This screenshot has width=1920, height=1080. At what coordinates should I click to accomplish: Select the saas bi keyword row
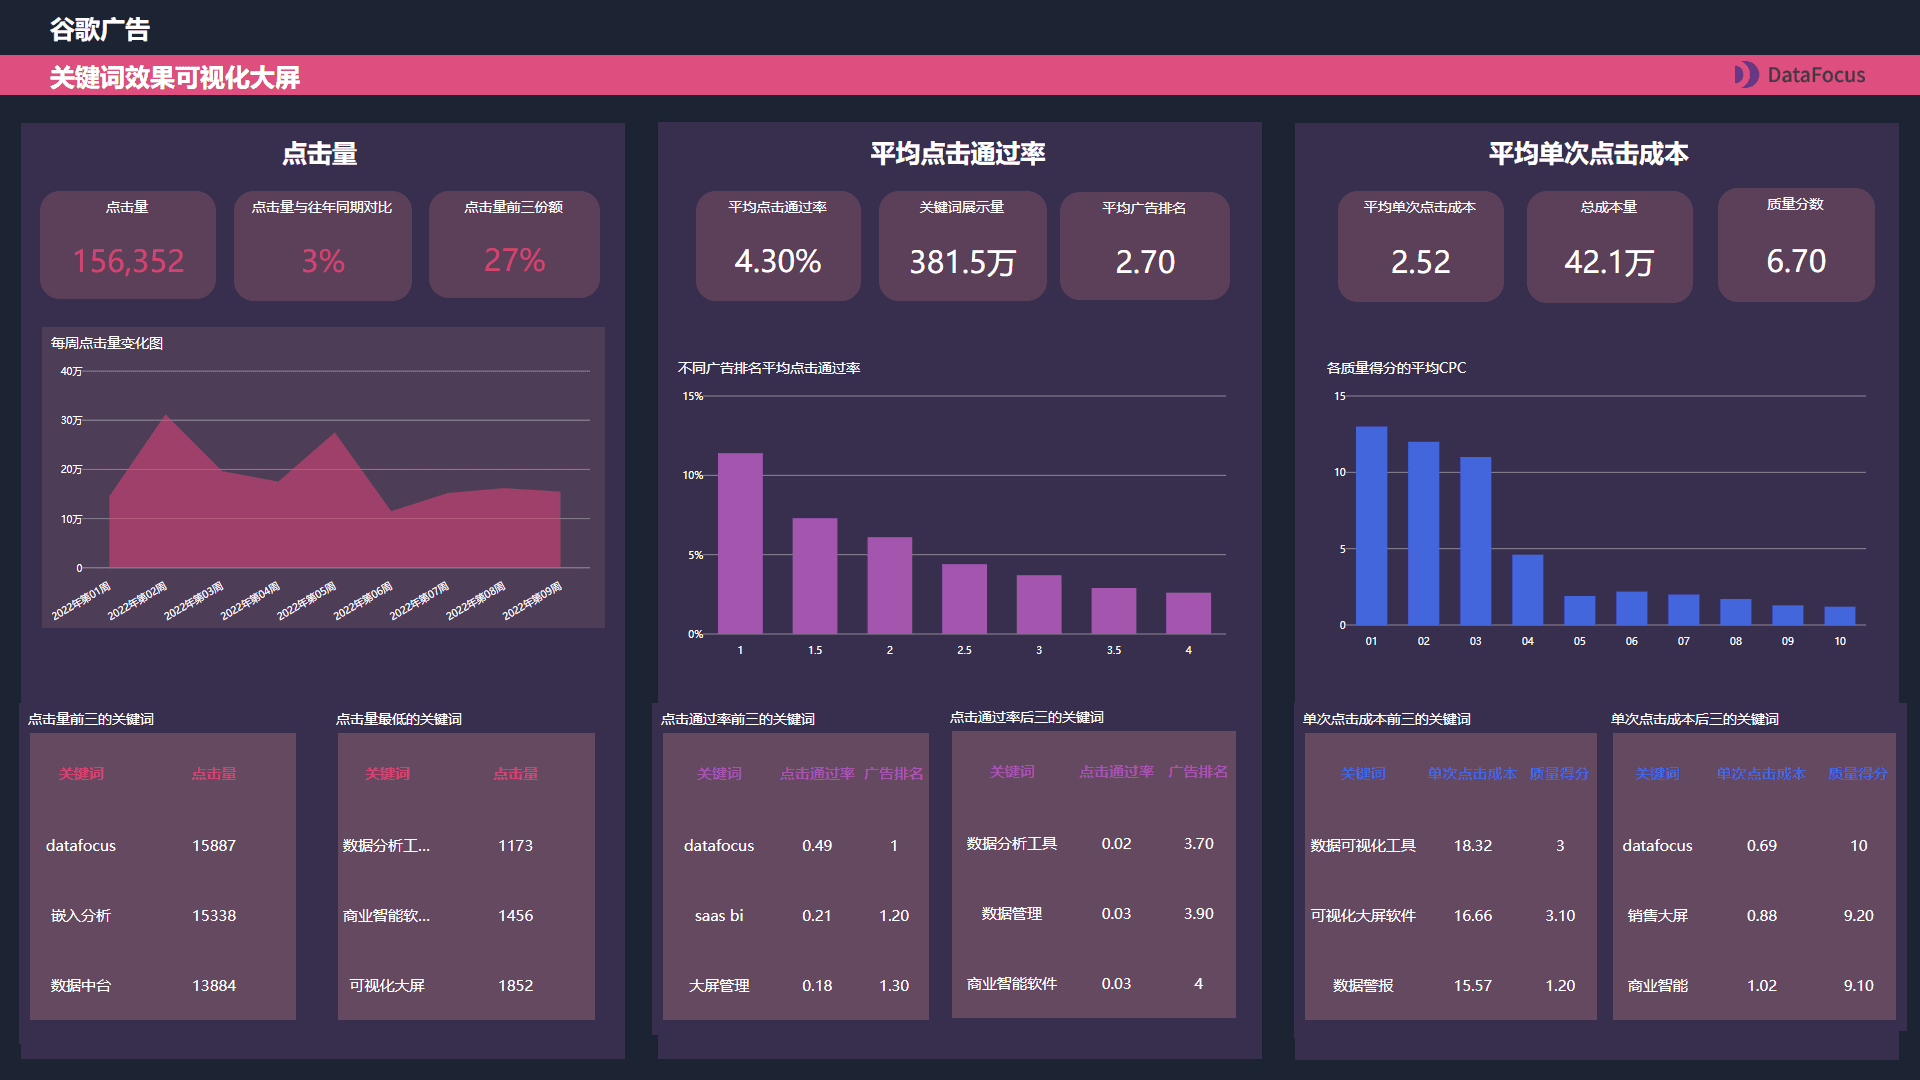tap(796, 915)
